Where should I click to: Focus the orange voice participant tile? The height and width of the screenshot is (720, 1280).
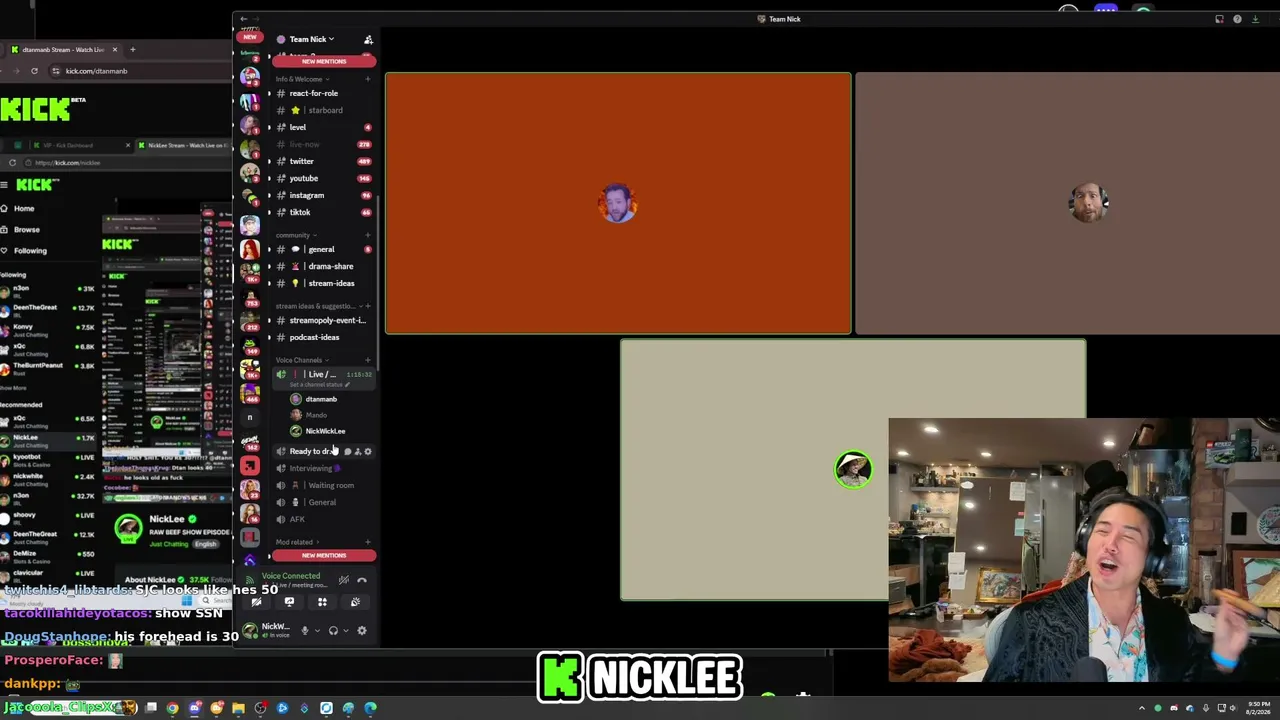pyautogui.click(x=618, y=203)
